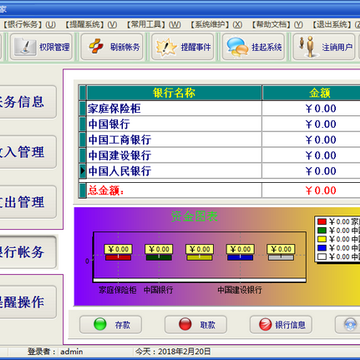The height and width of the screenshot is (360, 360).
Task: Click the green legend color swatch
Action: click(x=322, y=230)
